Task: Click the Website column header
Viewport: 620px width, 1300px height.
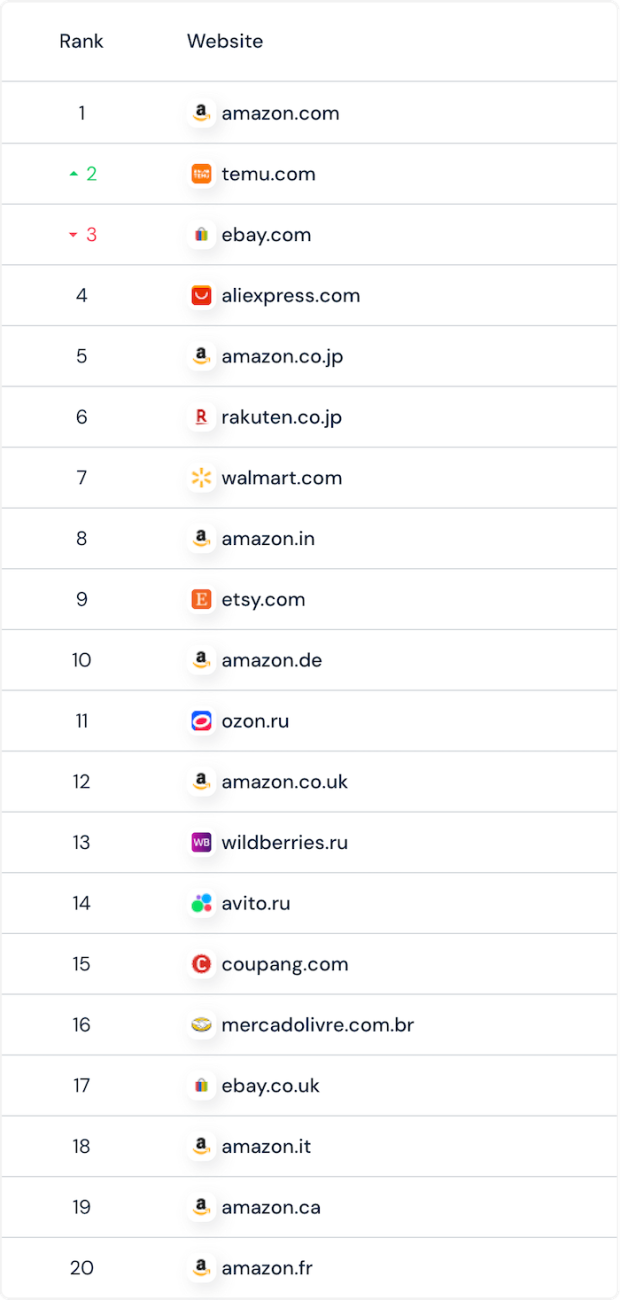Action: pos(224,41)
